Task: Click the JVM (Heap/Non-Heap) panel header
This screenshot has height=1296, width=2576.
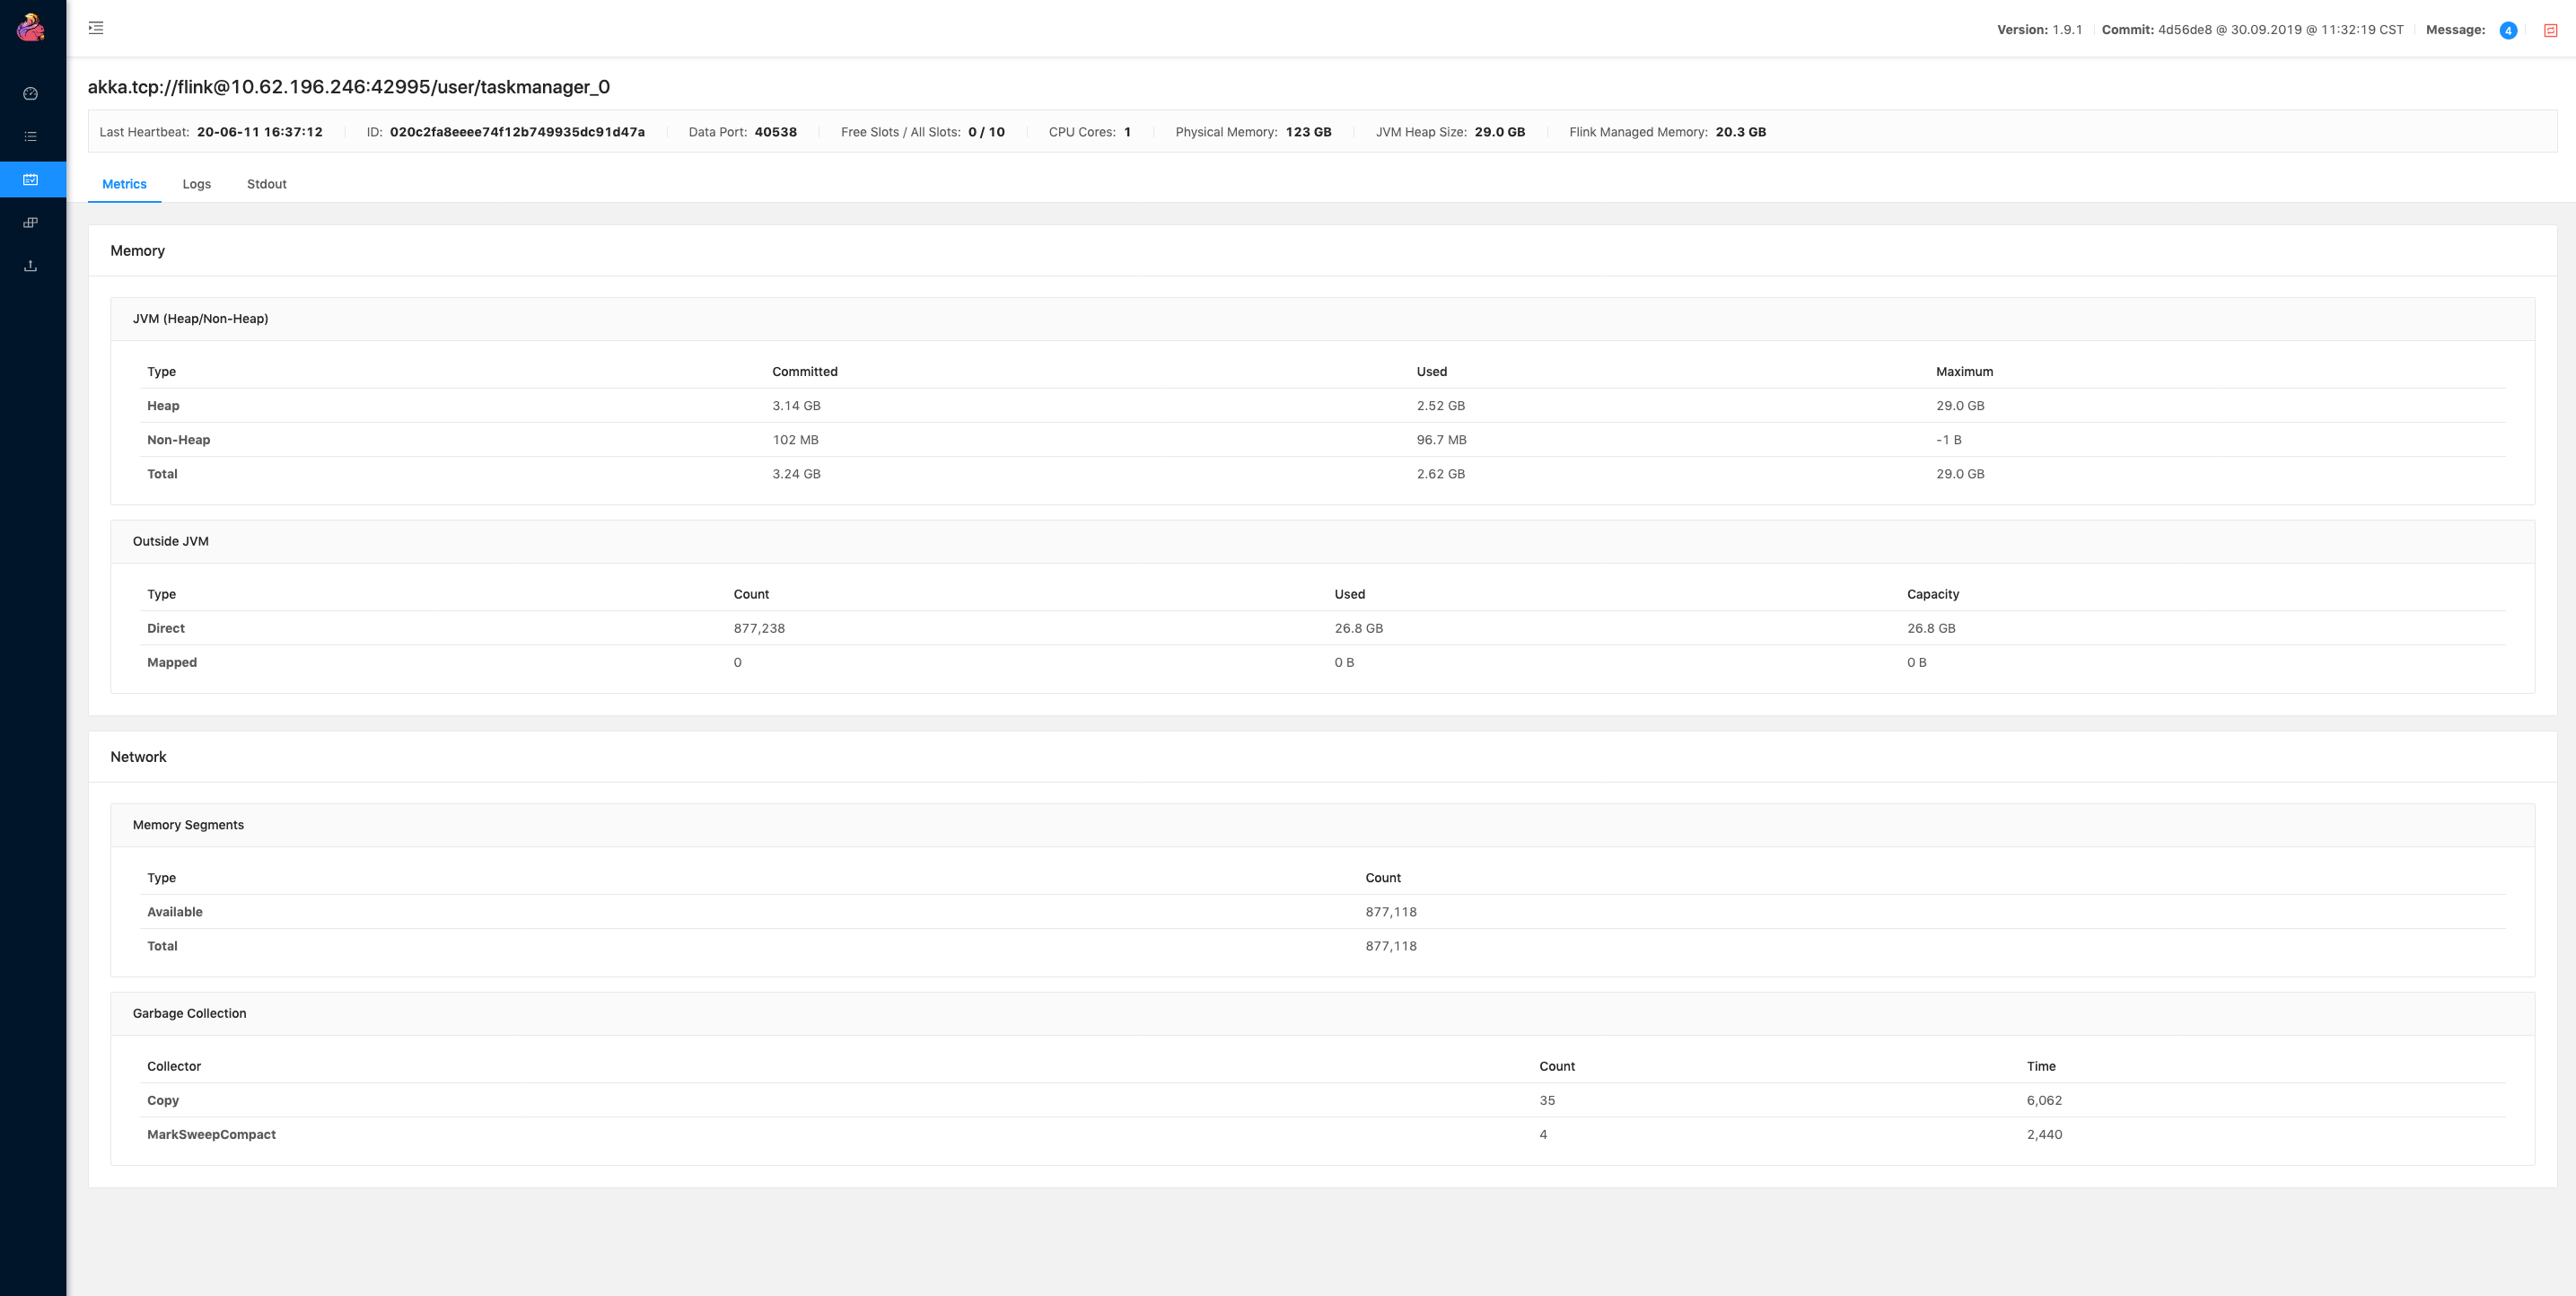Action: pyautogui.click(x=200, y=319)
